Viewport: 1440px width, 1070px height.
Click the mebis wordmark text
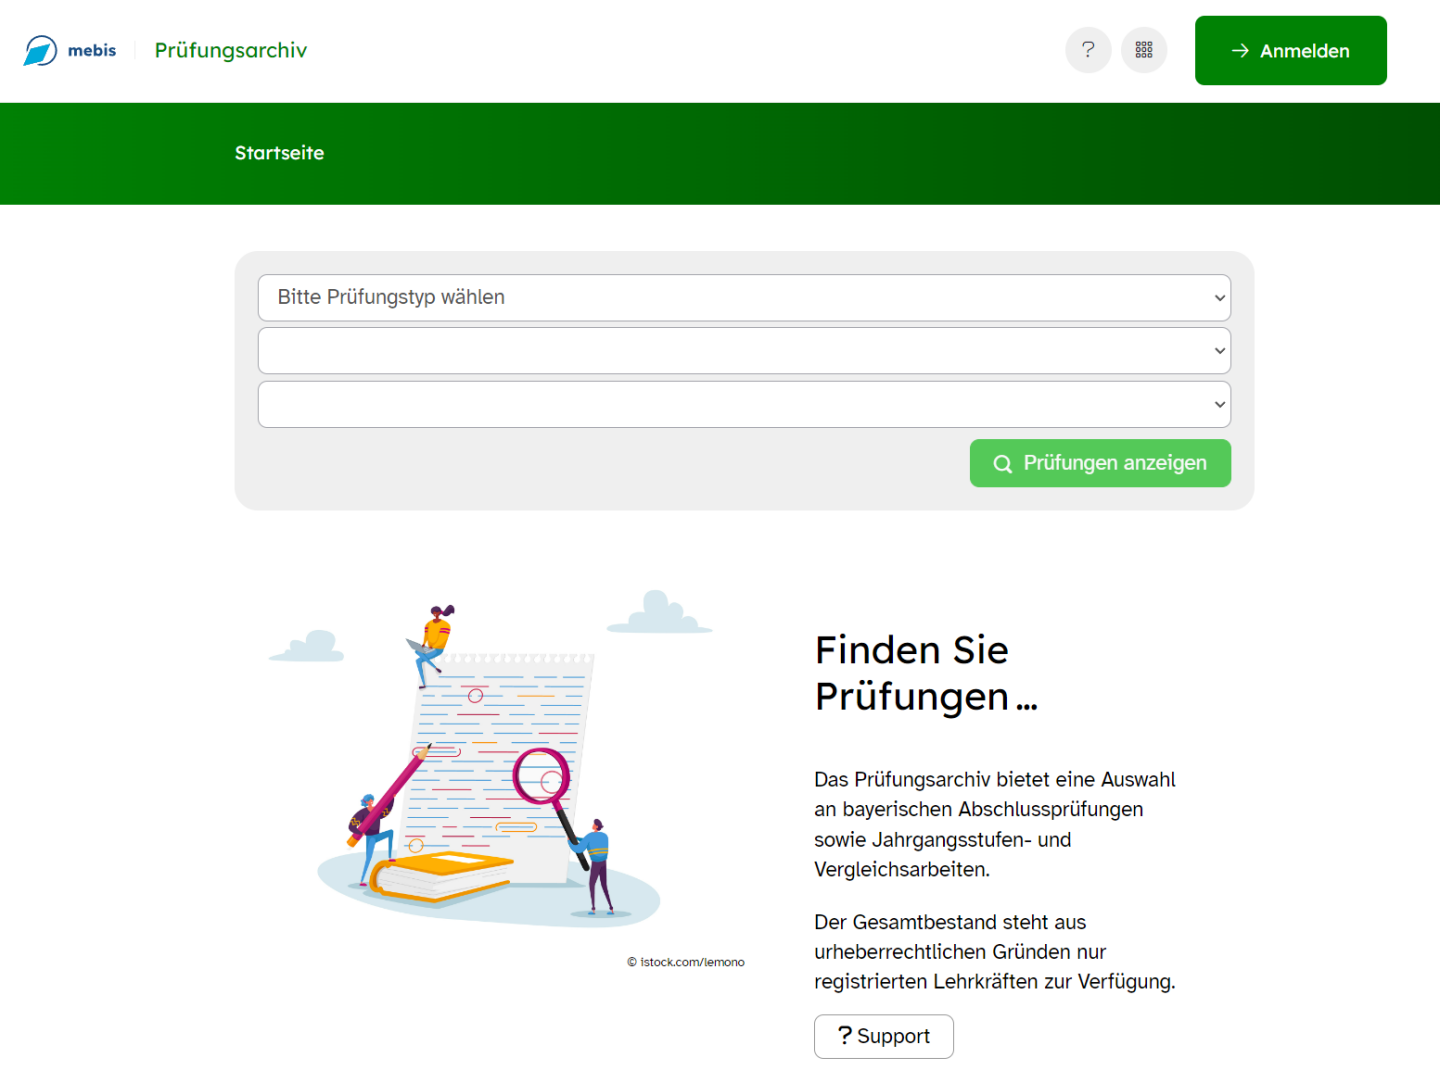pos(92,50)
